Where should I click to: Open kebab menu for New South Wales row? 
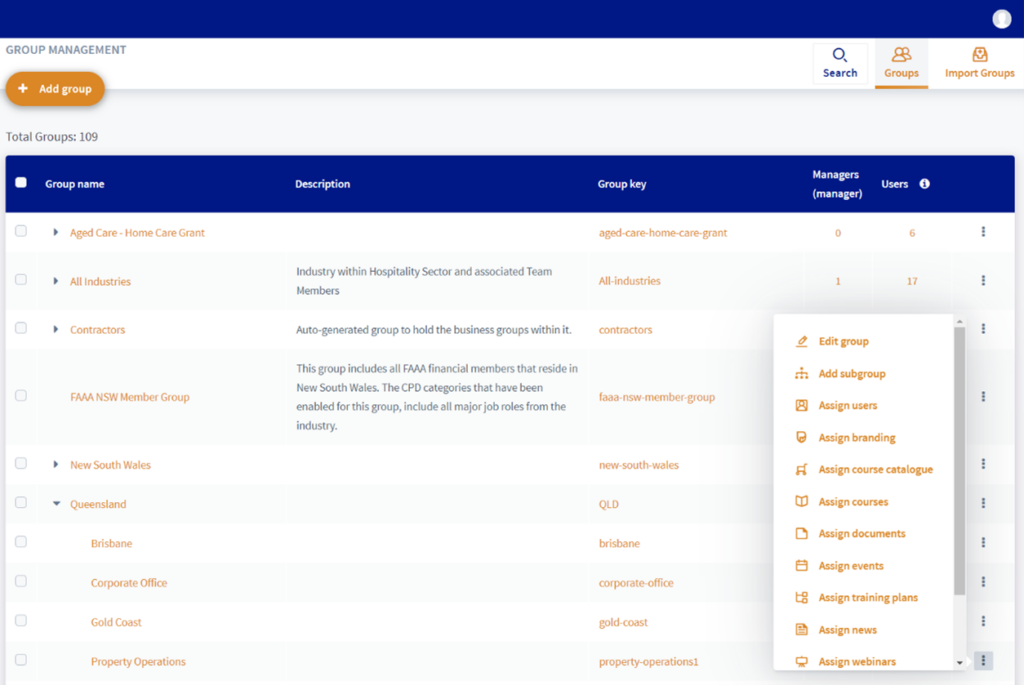(983, 464)
